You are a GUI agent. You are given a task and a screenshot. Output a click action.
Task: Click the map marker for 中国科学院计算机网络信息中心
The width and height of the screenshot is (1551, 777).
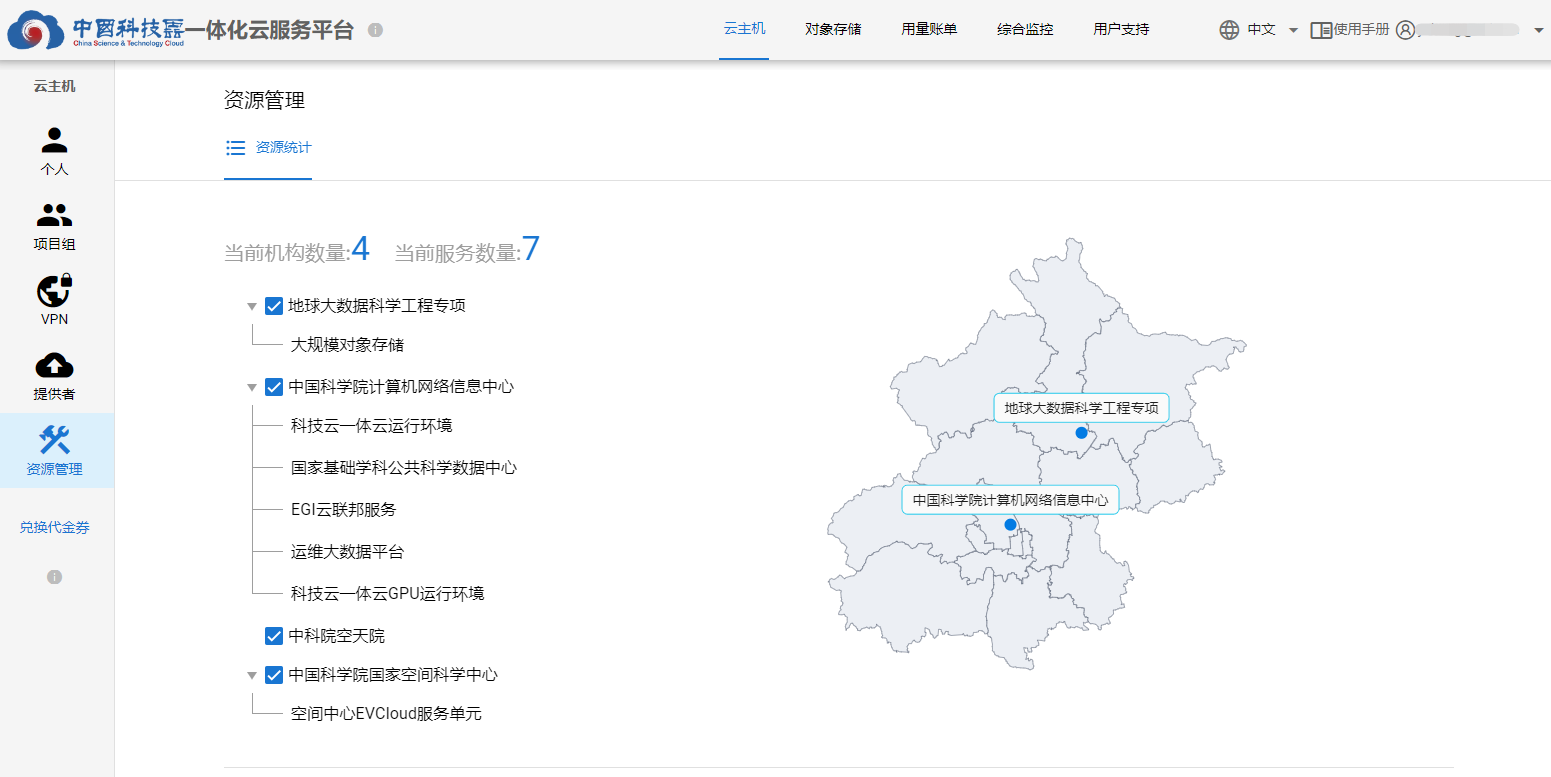pos(1010,525)
